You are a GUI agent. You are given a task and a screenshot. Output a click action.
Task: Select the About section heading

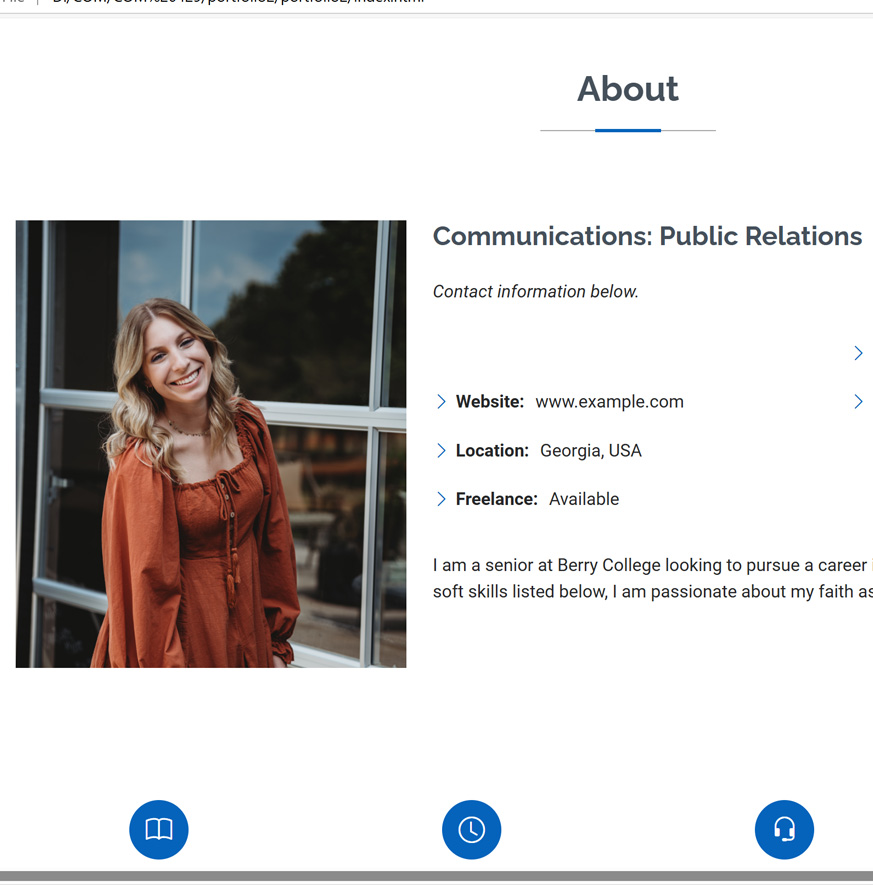click(627, 89)
